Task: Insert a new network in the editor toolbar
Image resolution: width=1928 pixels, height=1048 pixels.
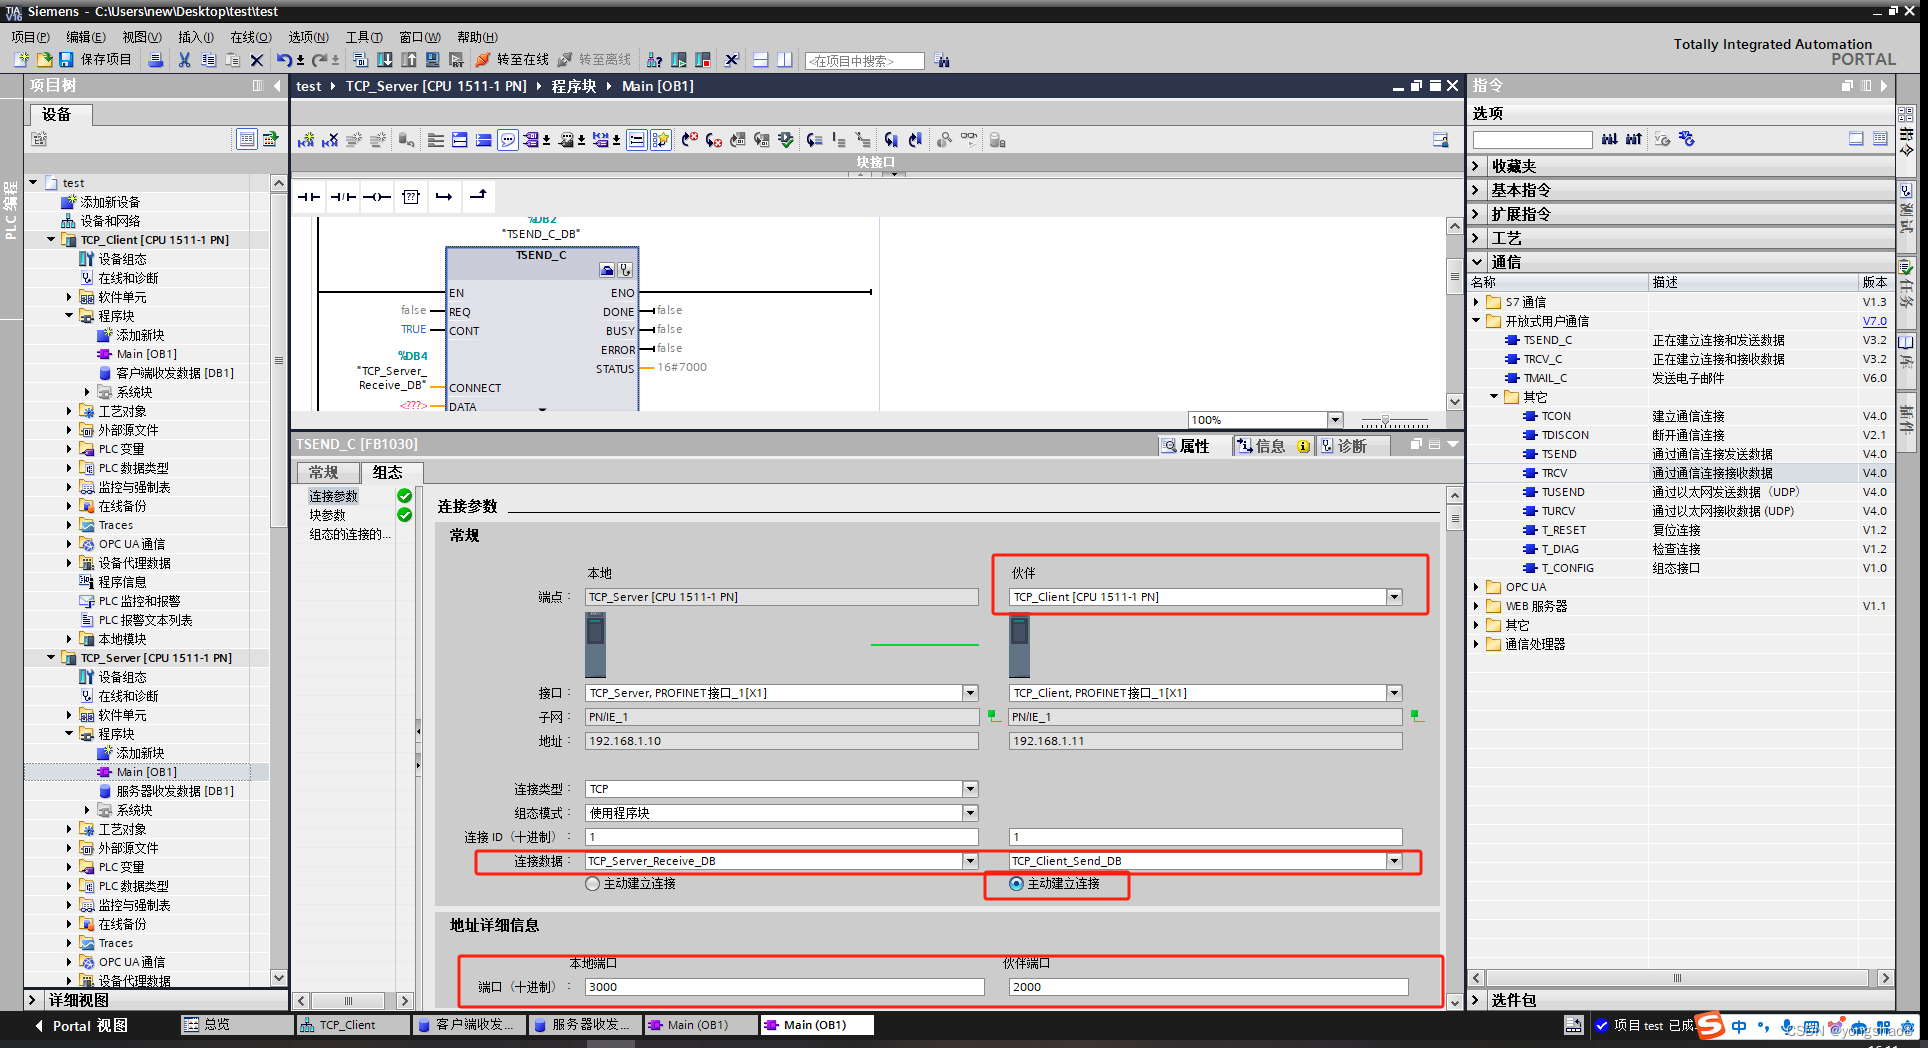Action: coord(306,140)
